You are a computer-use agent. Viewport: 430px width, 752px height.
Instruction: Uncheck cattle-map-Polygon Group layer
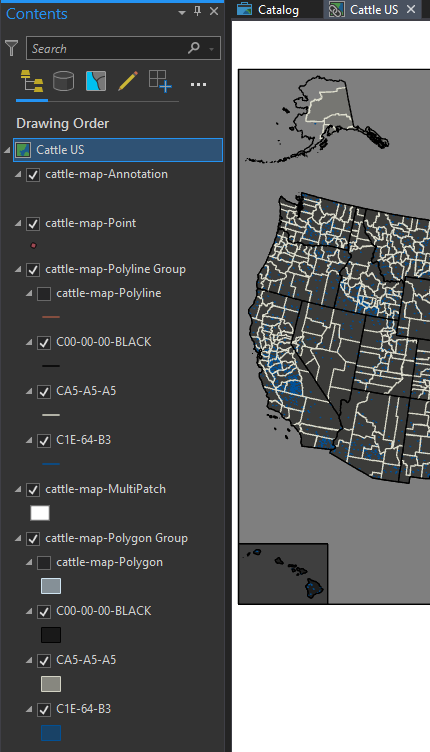(33, 539)
